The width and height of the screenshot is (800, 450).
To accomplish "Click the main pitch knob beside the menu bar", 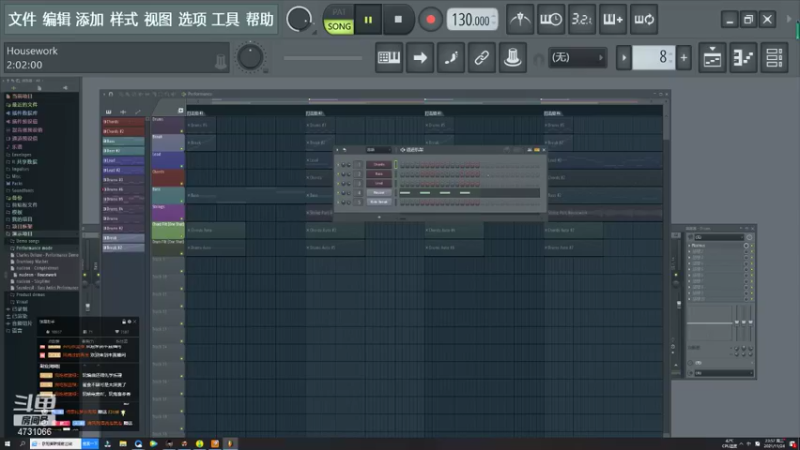I will point(299,19).
